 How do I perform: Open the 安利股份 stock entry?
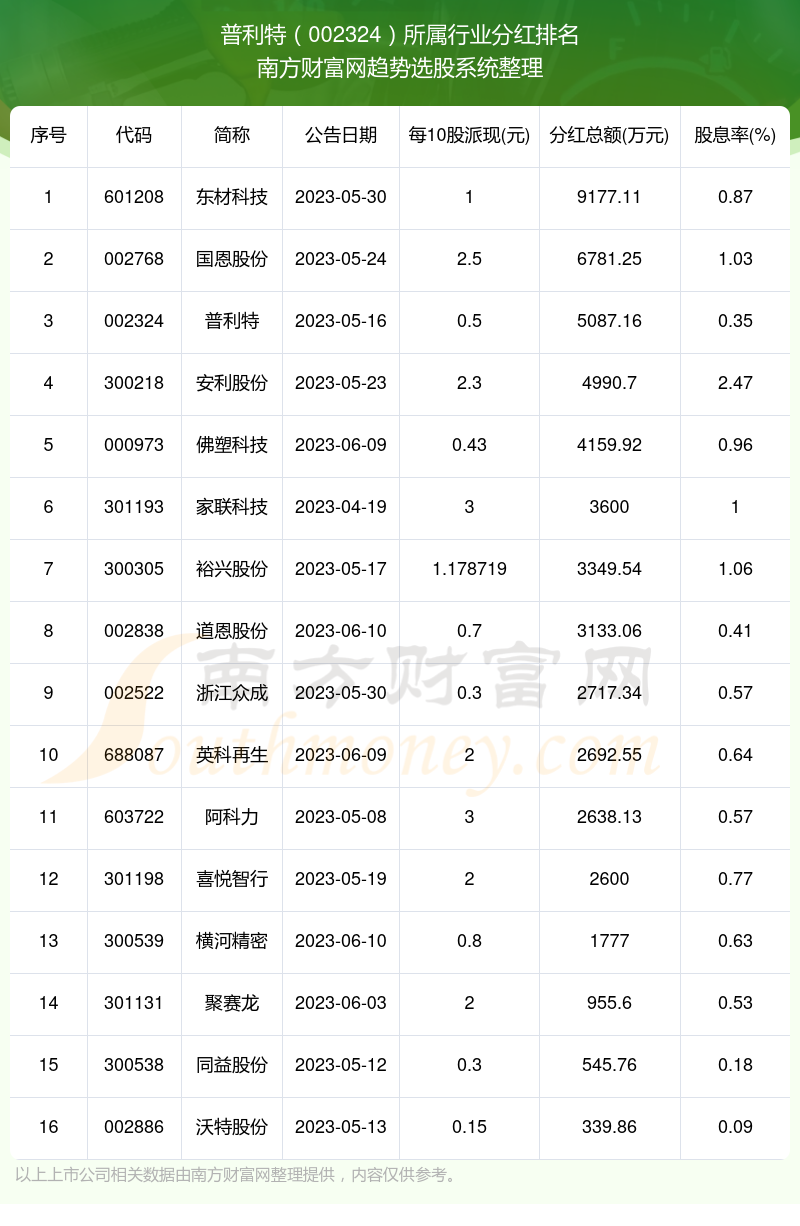pos(232,383)
